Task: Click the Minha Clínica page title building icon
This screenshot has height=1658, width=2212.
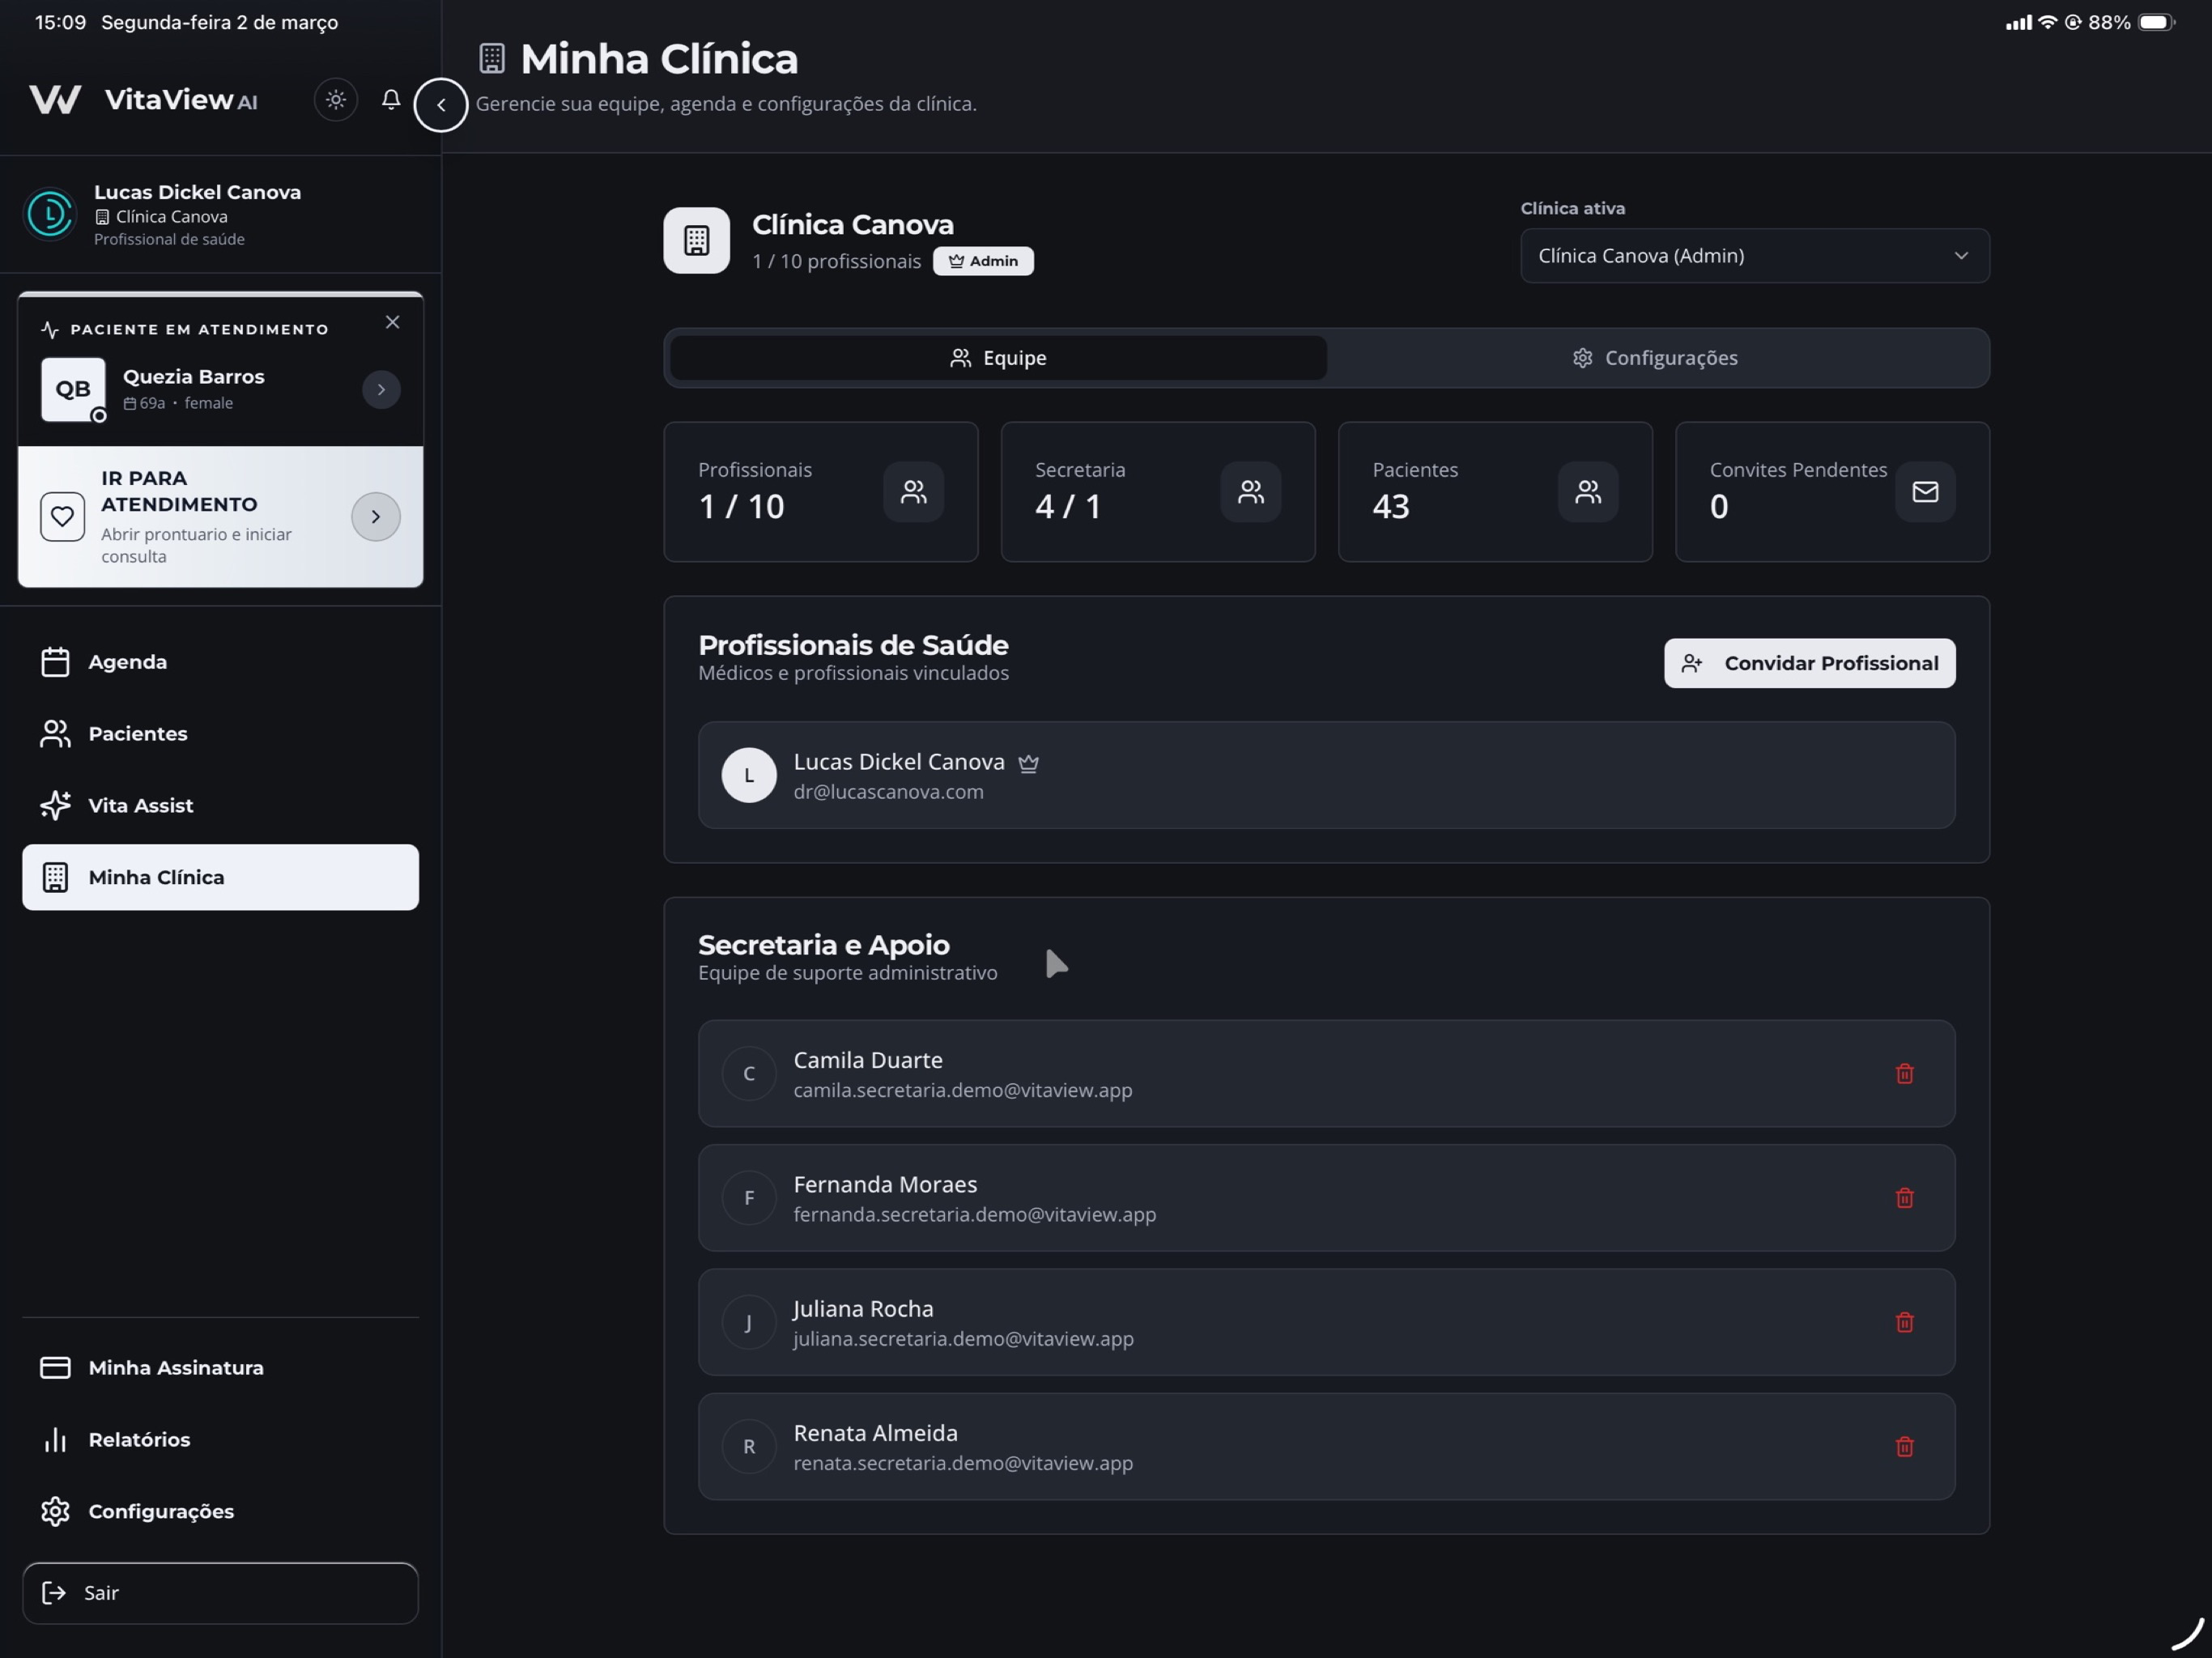Action: click(x=492, y=58)
